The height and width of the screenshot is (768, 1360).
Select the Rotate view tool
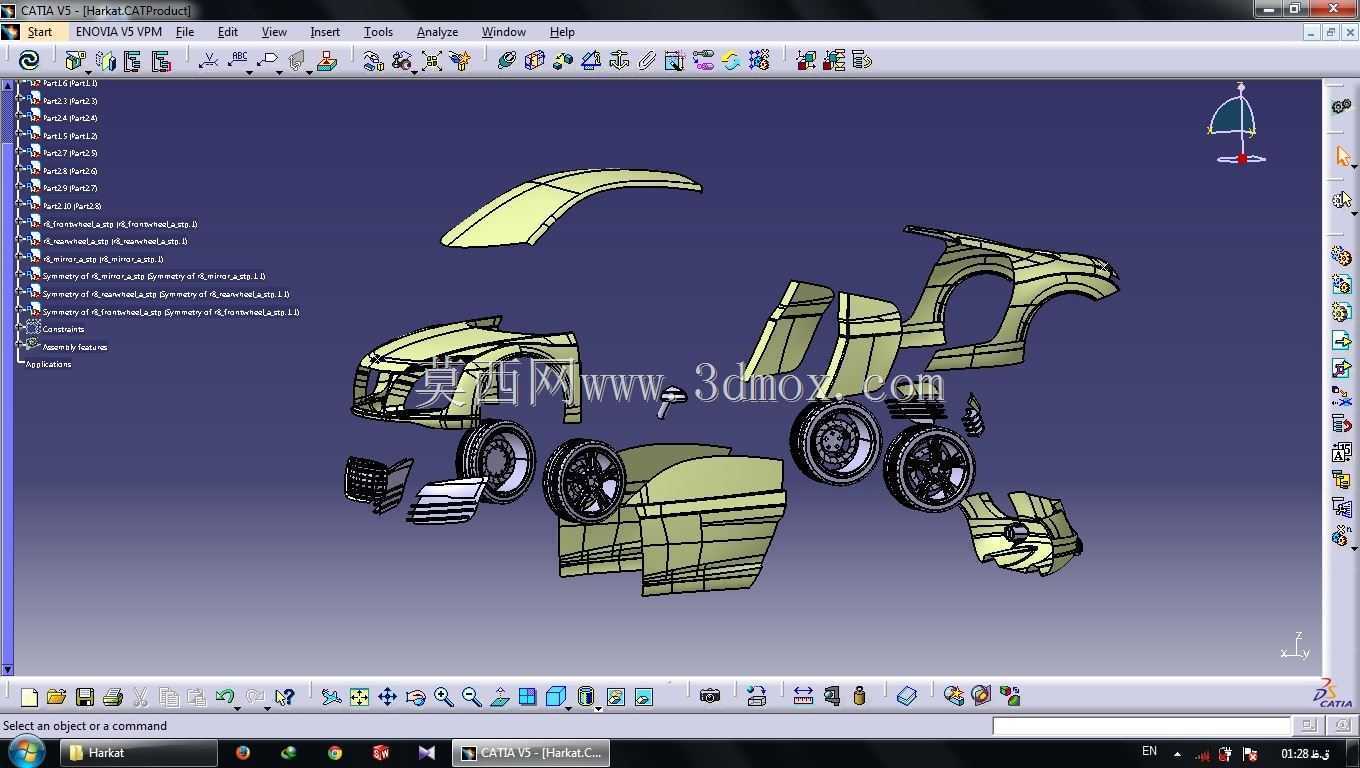pyautogui.click(x=416, y=697)
